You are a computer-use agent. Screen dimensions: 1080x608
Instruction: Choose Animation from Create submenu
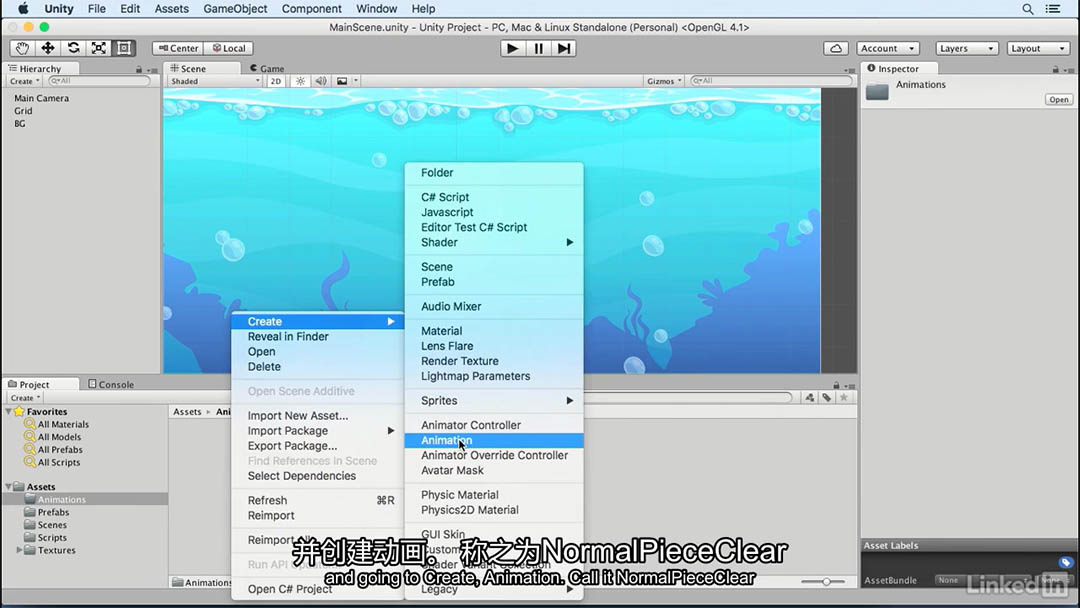point(494,441)
